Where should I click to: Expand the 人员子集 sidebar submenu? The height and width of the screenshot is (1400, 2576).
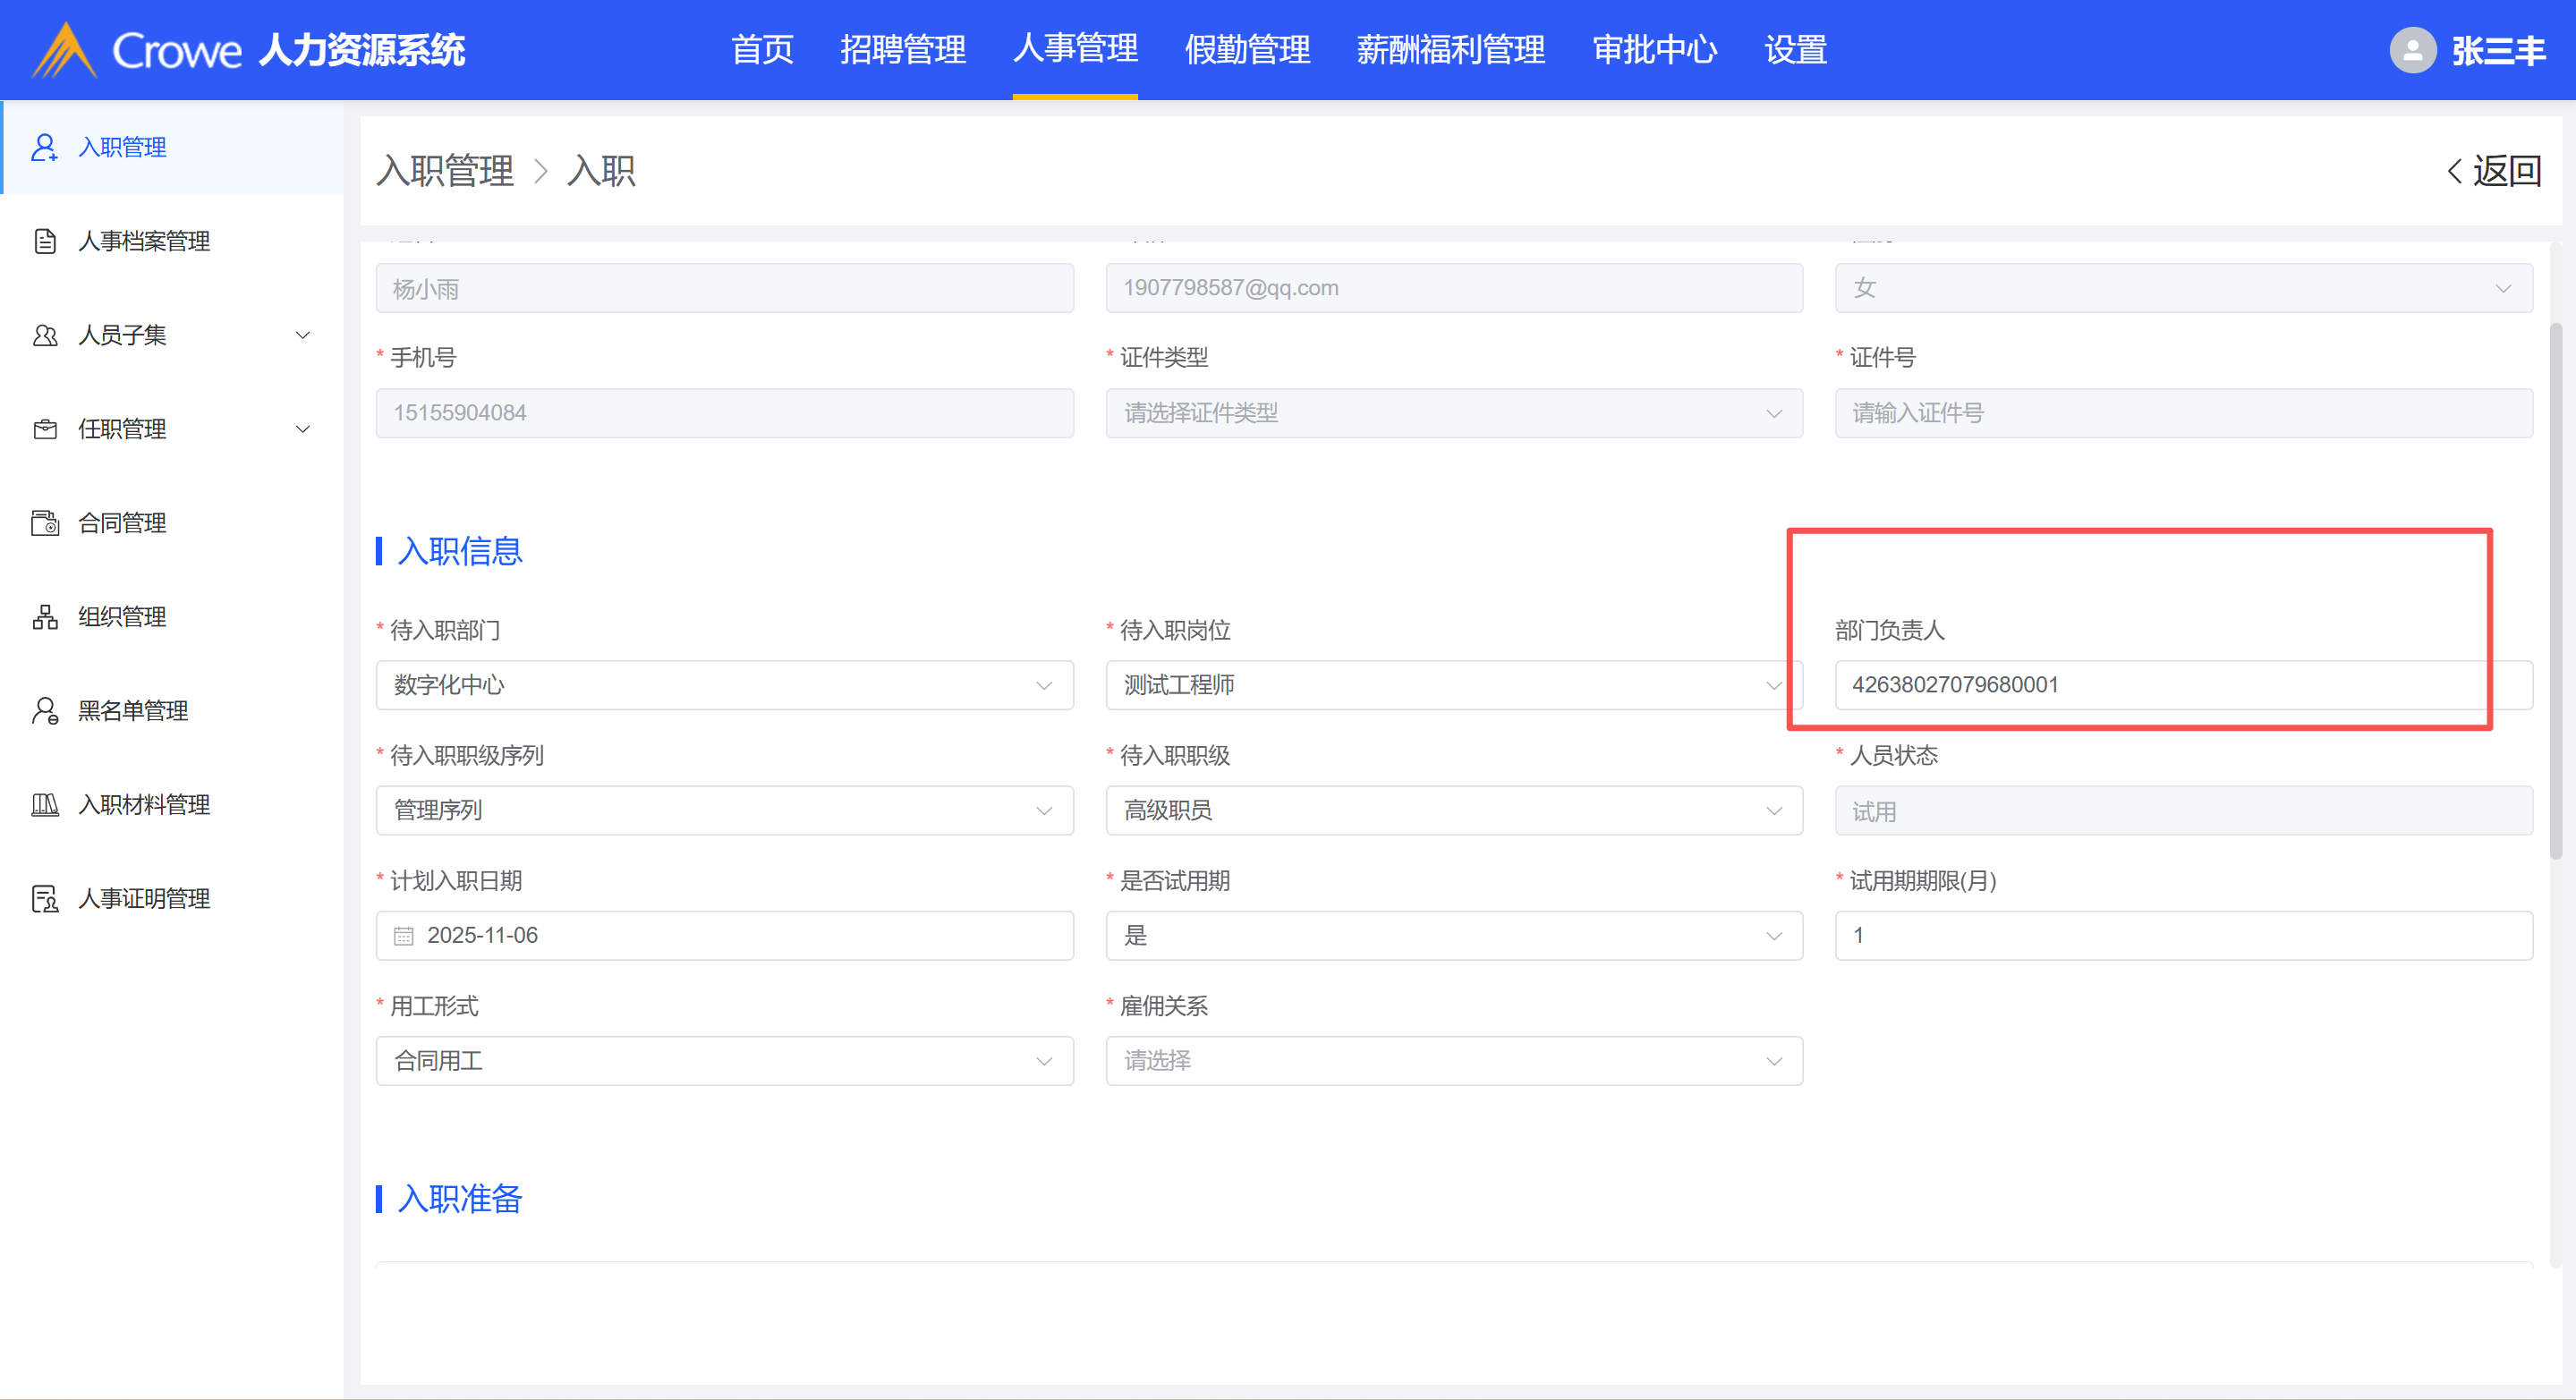coord(302,335)
